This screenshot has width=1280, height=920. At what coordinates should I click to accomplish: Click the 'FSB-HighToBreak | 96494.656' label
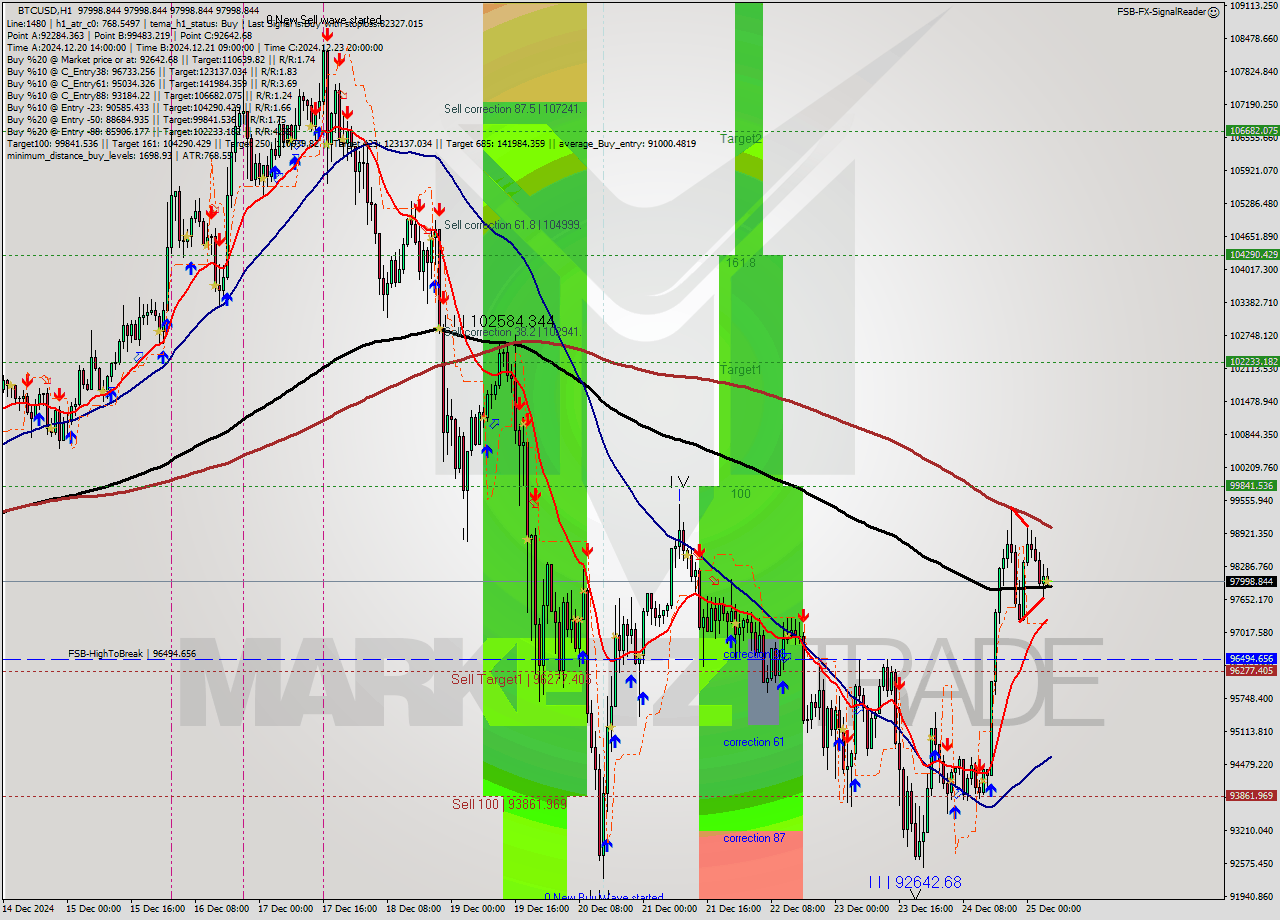click(132, 654)
